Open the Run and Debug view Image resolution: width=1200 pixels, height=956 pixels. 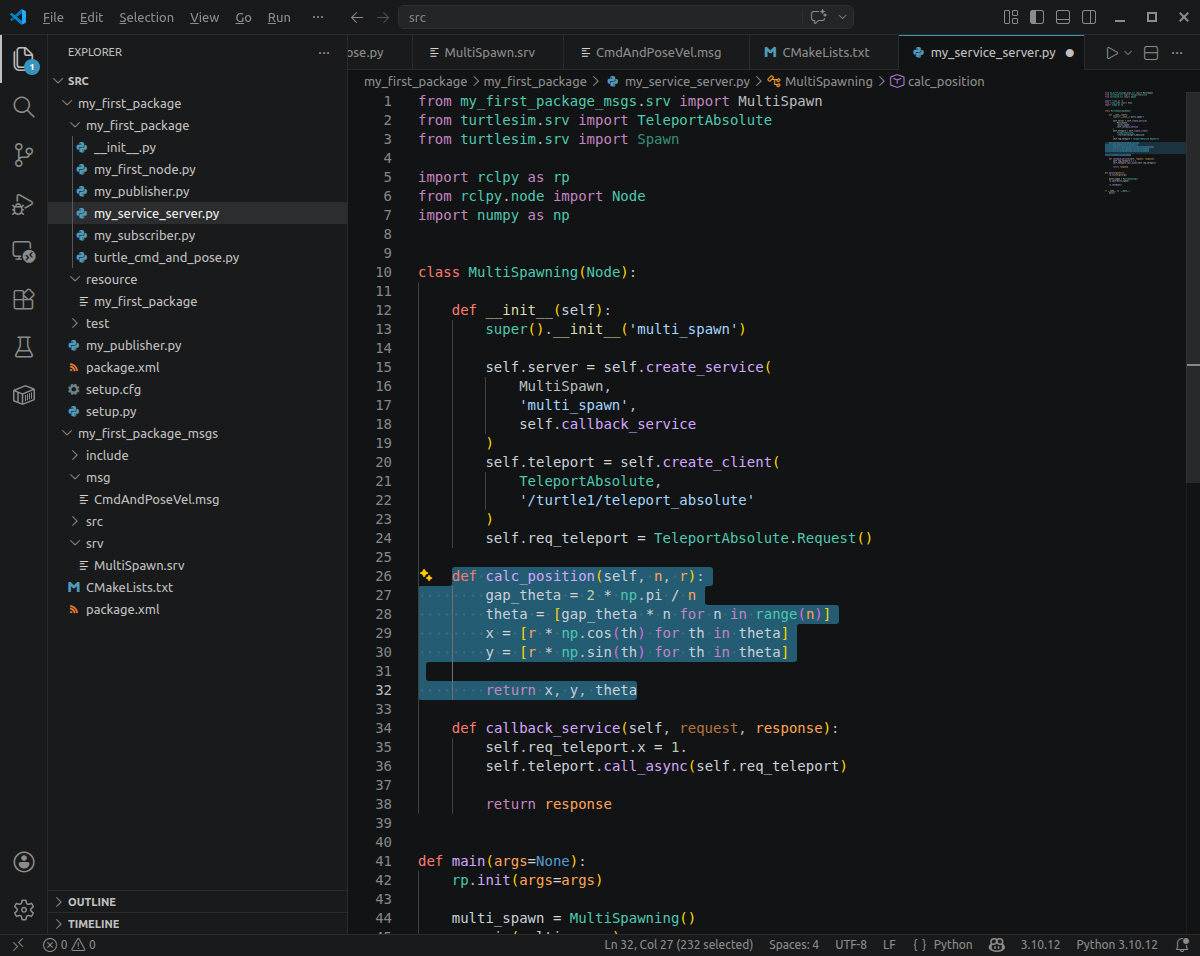pos(24,204)
